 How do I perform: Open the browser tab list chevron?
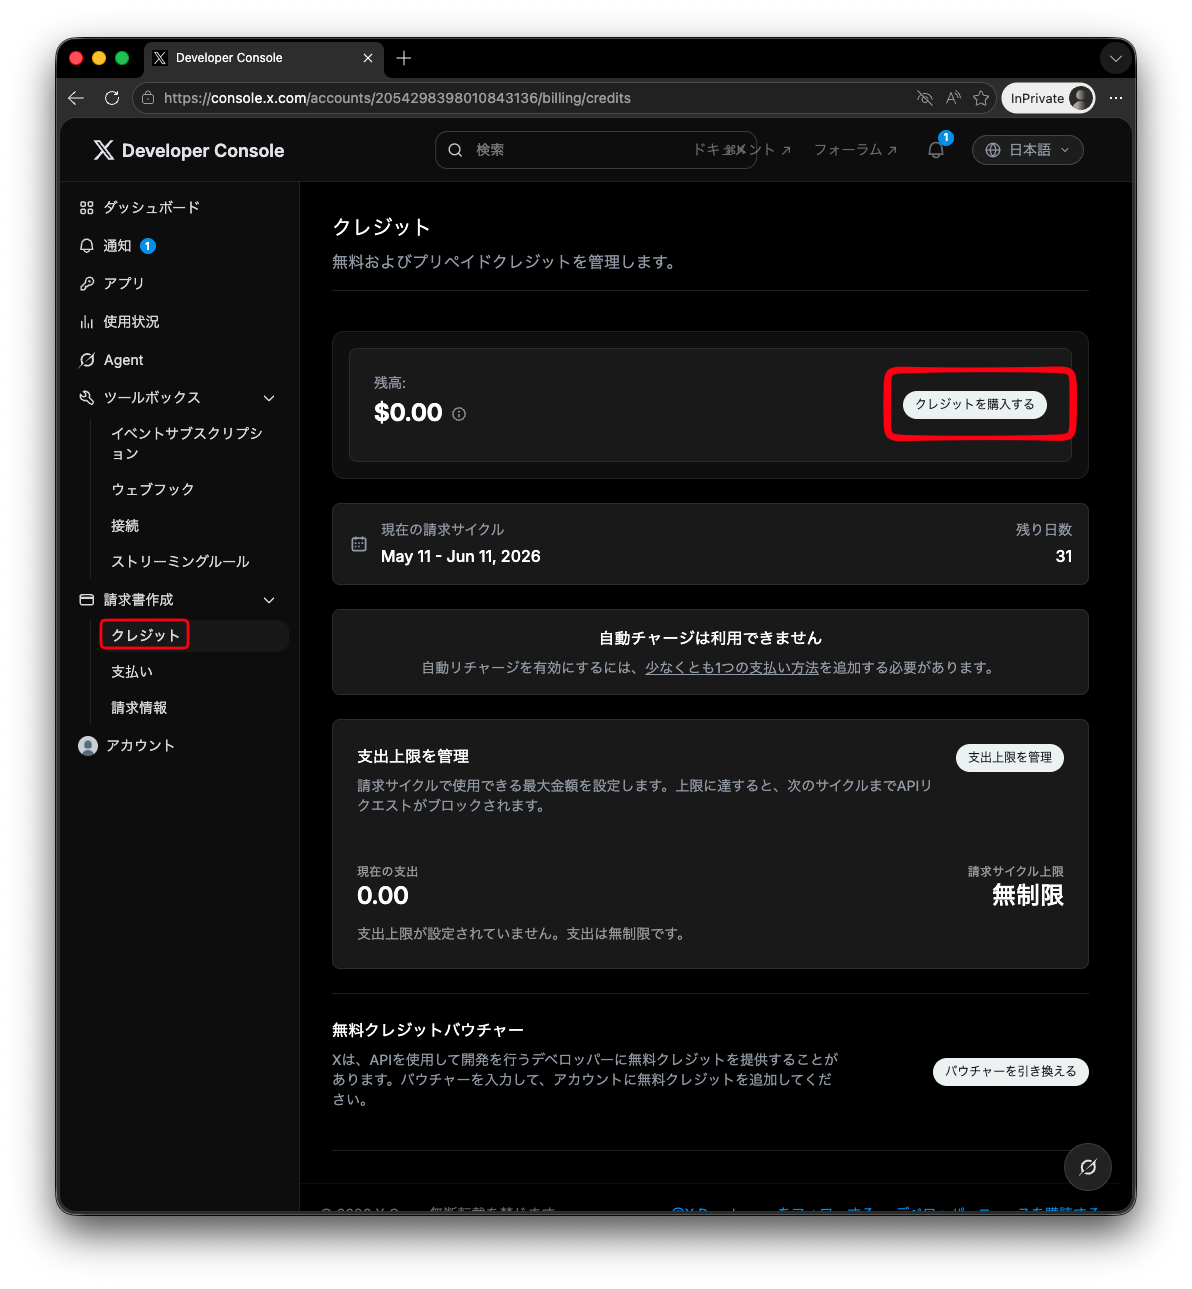(1116, 58)
